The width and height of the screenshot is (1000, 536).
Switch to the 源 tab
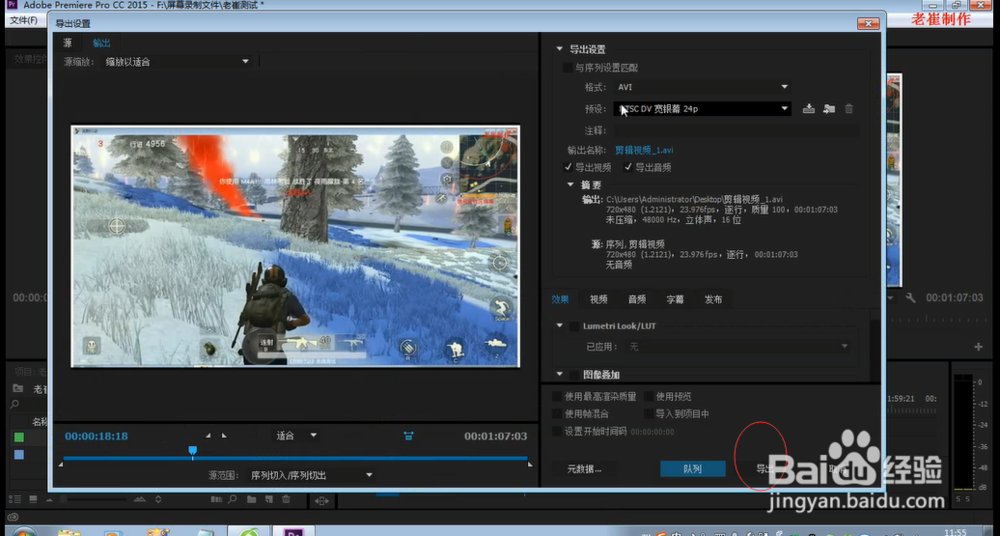68,43
